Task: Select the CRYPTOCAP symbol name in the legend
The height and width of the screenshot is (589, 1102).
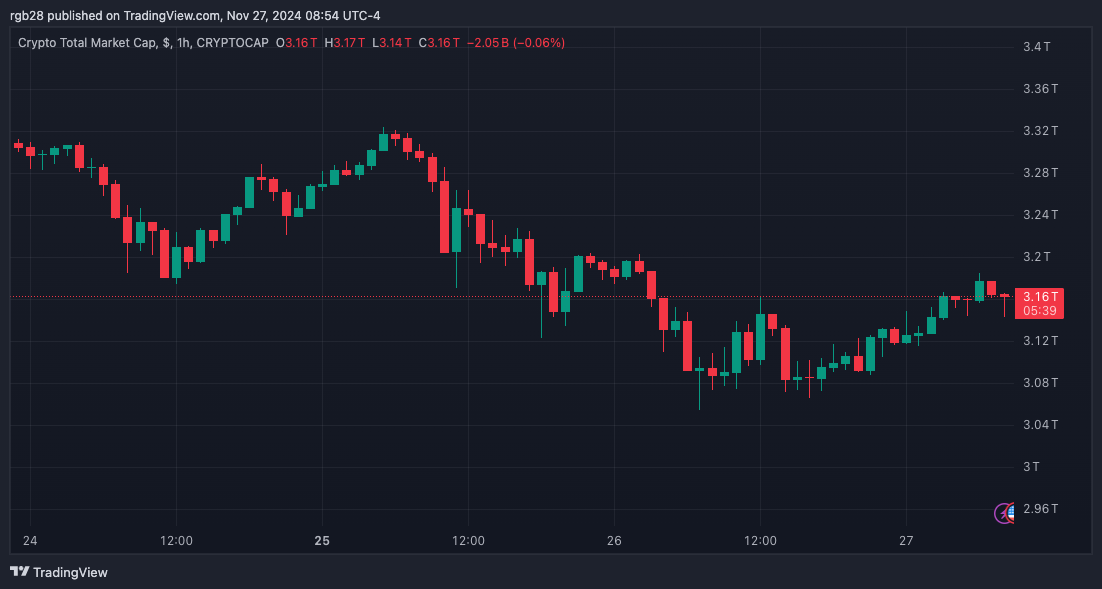Action: pyautogui.click(x=236, y=43)
